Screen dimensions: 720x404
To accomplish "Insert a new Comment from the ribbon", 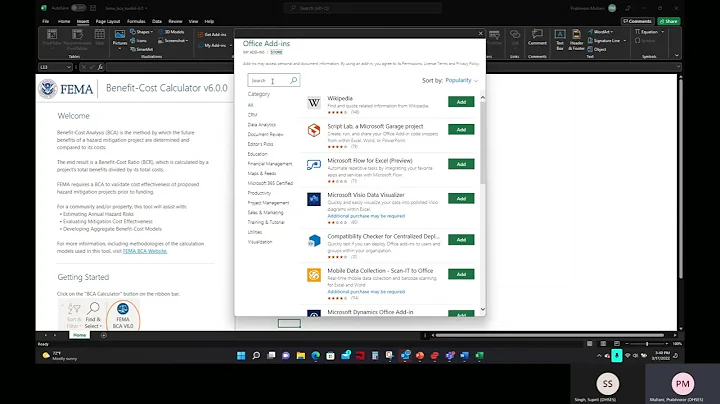I will tap(537, 37).
